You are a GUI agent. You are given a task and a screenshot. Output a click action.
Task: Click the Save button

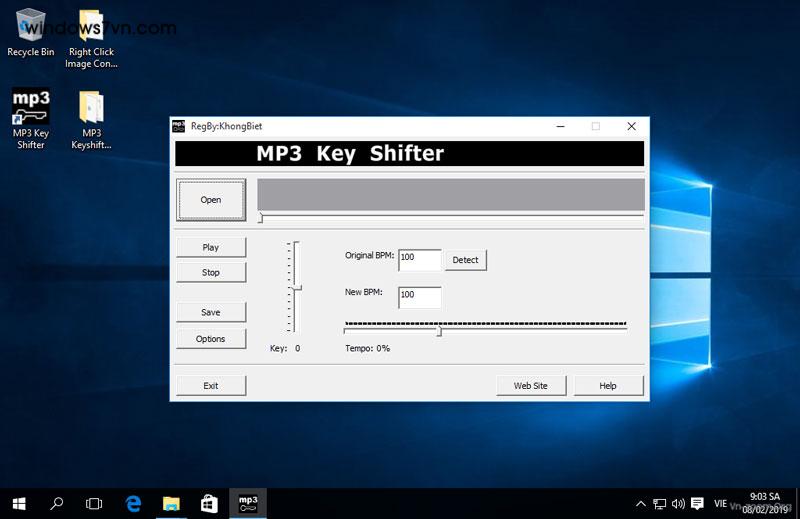[211, 312]
